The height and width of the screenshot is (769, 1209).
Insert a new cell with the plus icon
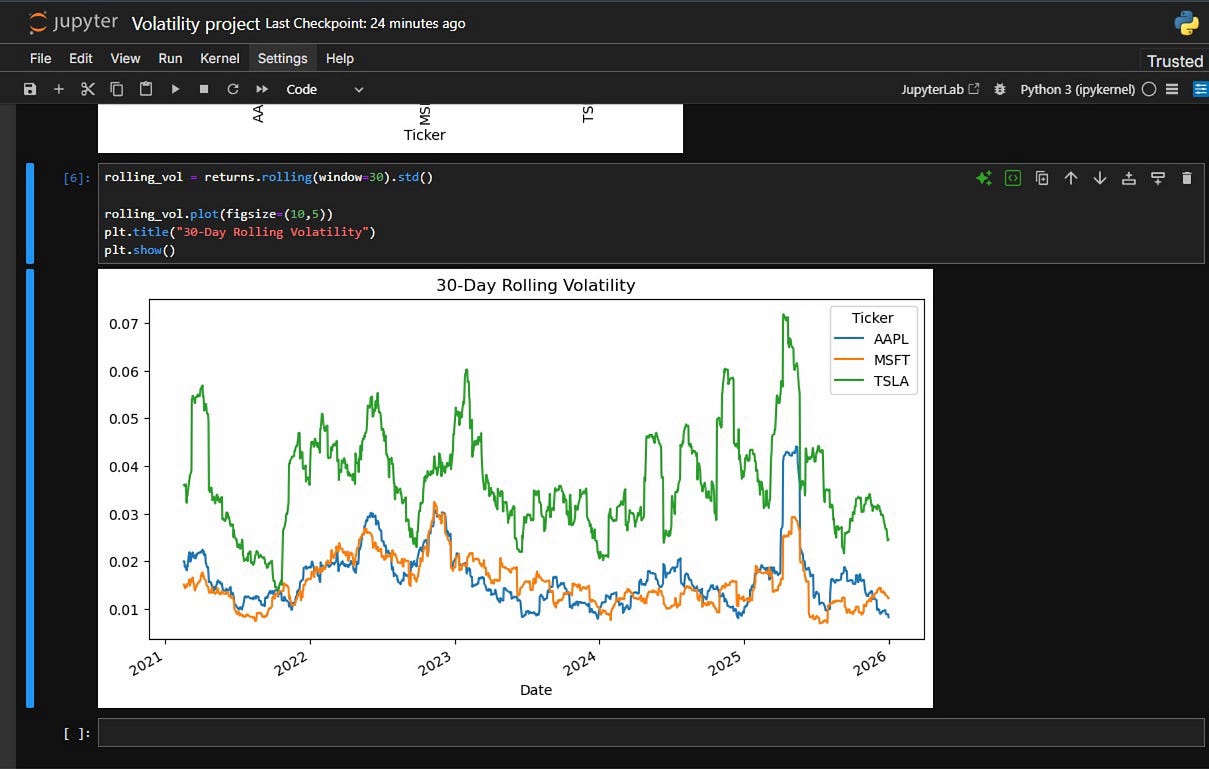[59, 89]
